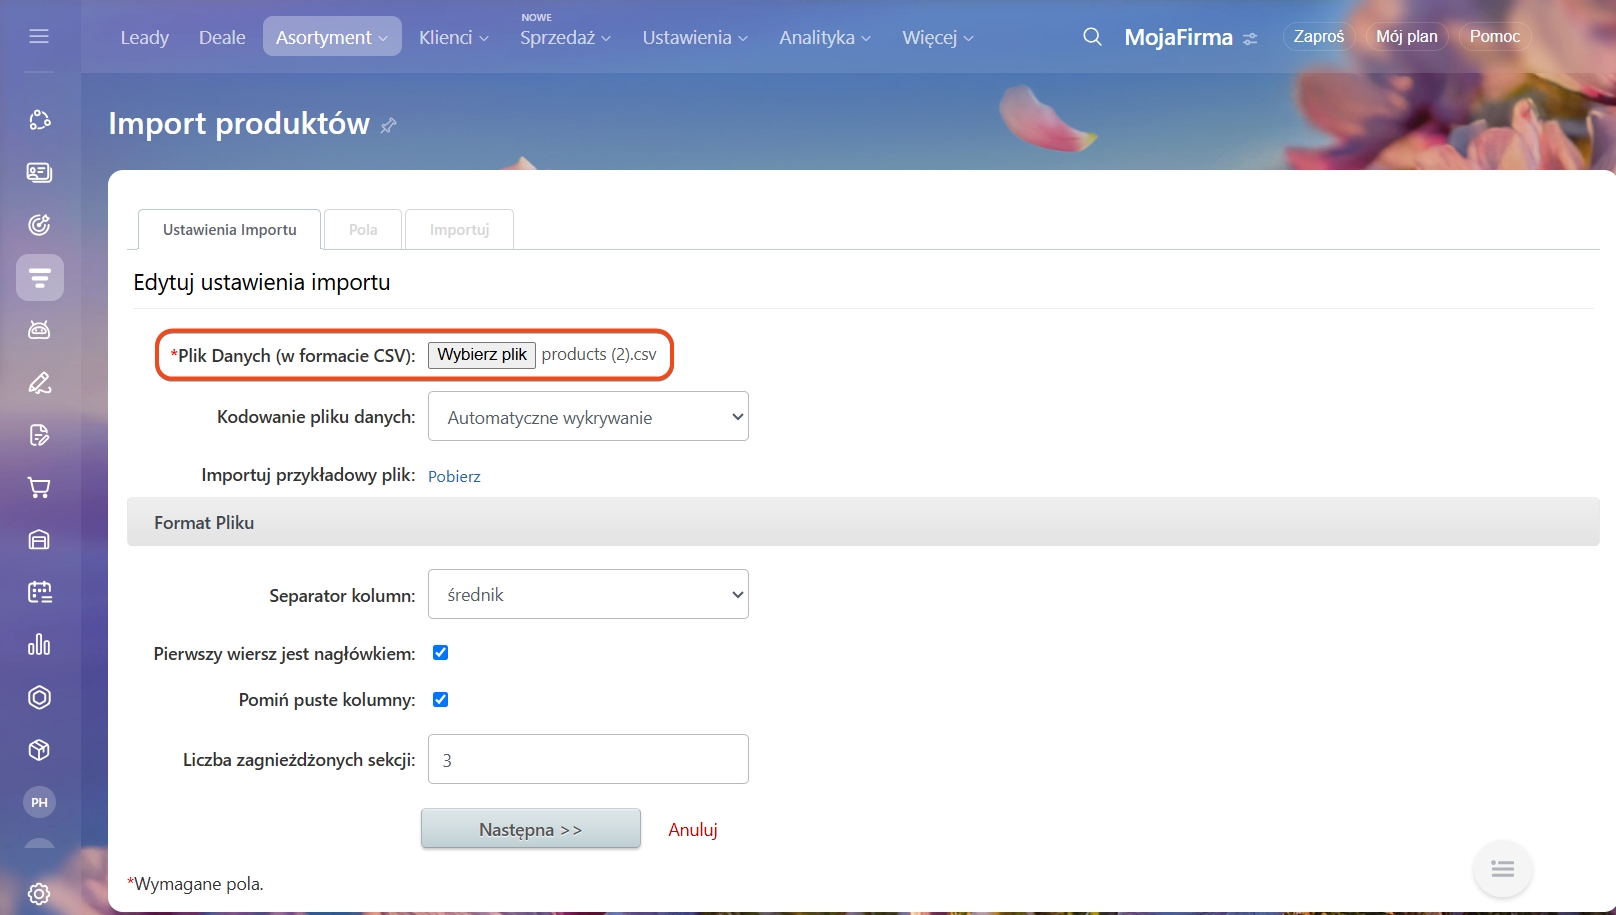Expand the Asortyment menu
The height and width of the screenshot is (915, 1616).
tap(331, 37)
